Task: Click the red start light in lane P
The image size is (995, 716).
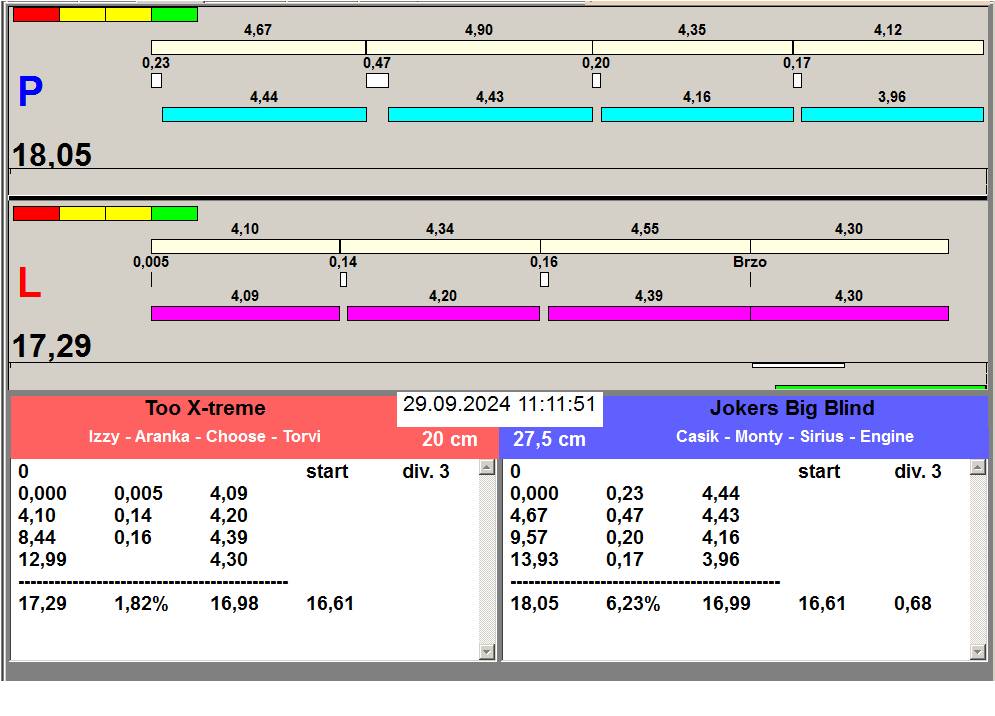Action: coord(36,15)
